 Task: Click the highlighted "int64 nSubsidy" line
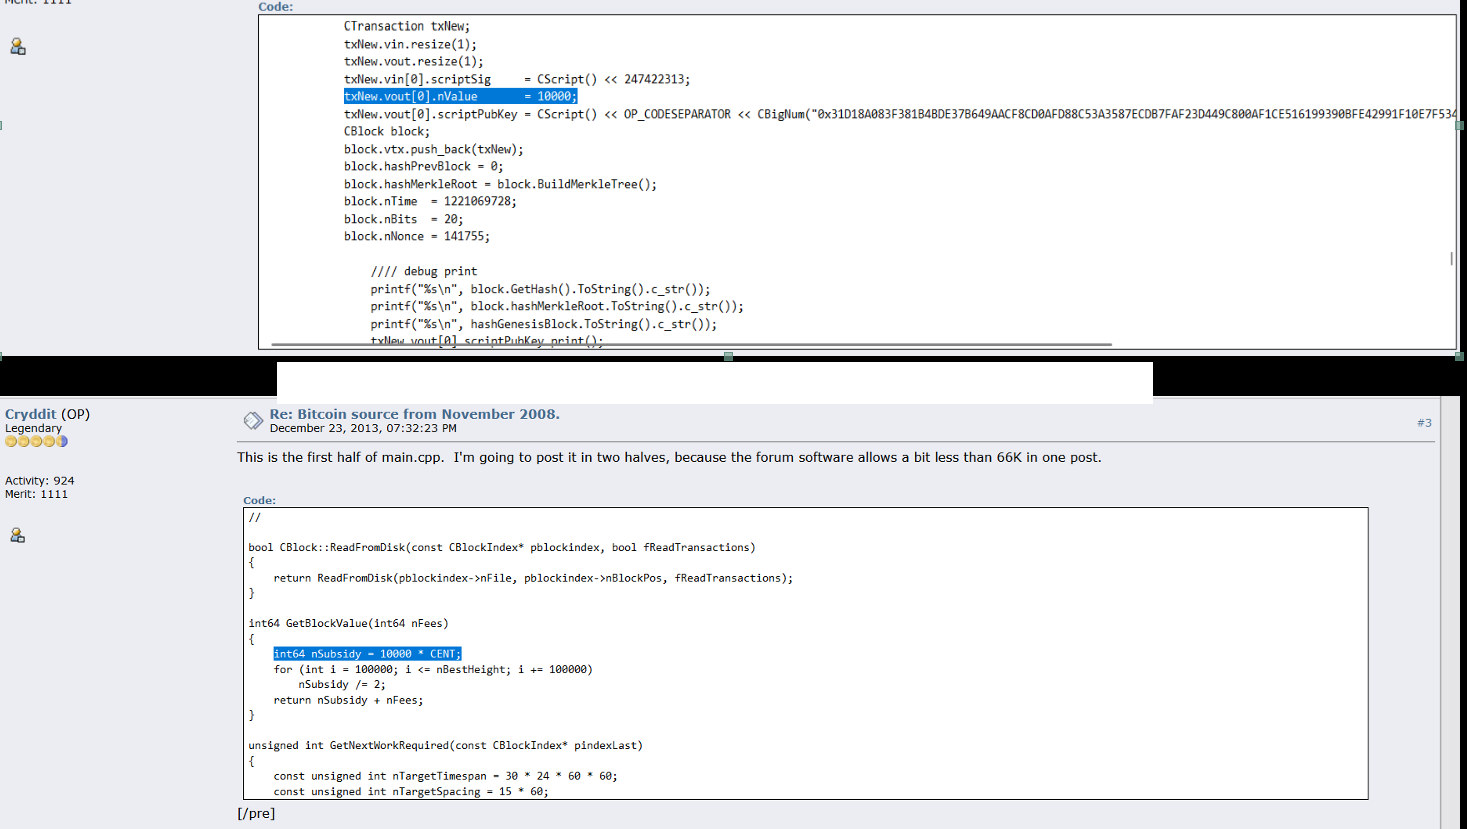pyautogui.click(x=367, y=654)
